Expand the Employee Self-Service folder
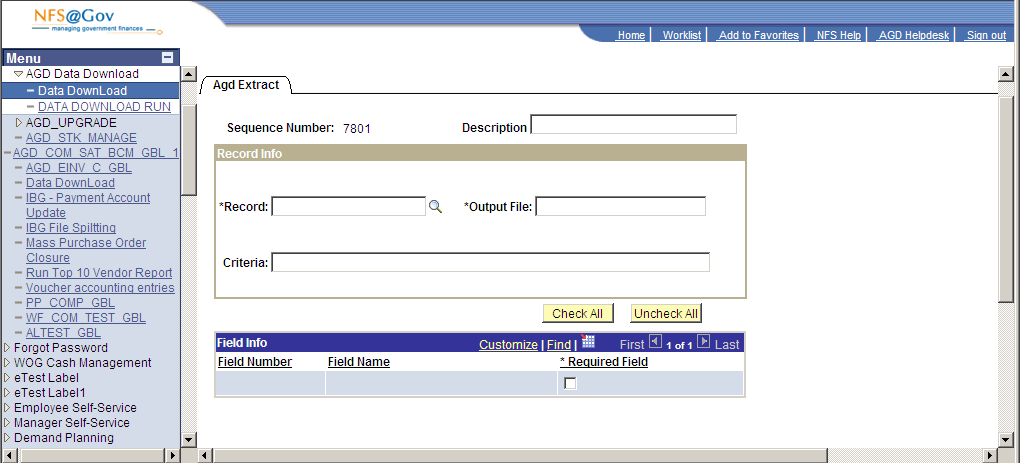Viewport: 1024px width, 463px height. [x=8, y=408]
